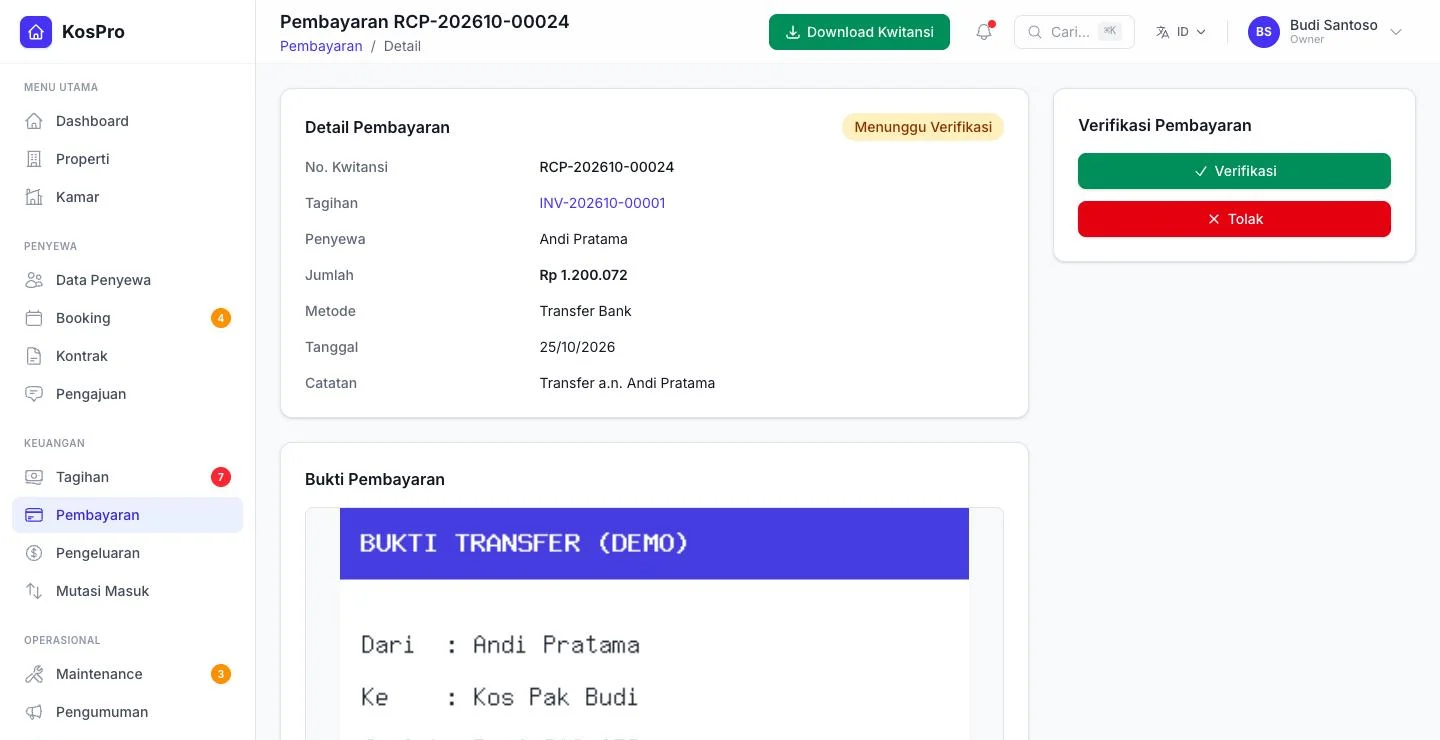Click the Transfer Bank method value
The image size is (1440, 740).
[x=586, y=311]
